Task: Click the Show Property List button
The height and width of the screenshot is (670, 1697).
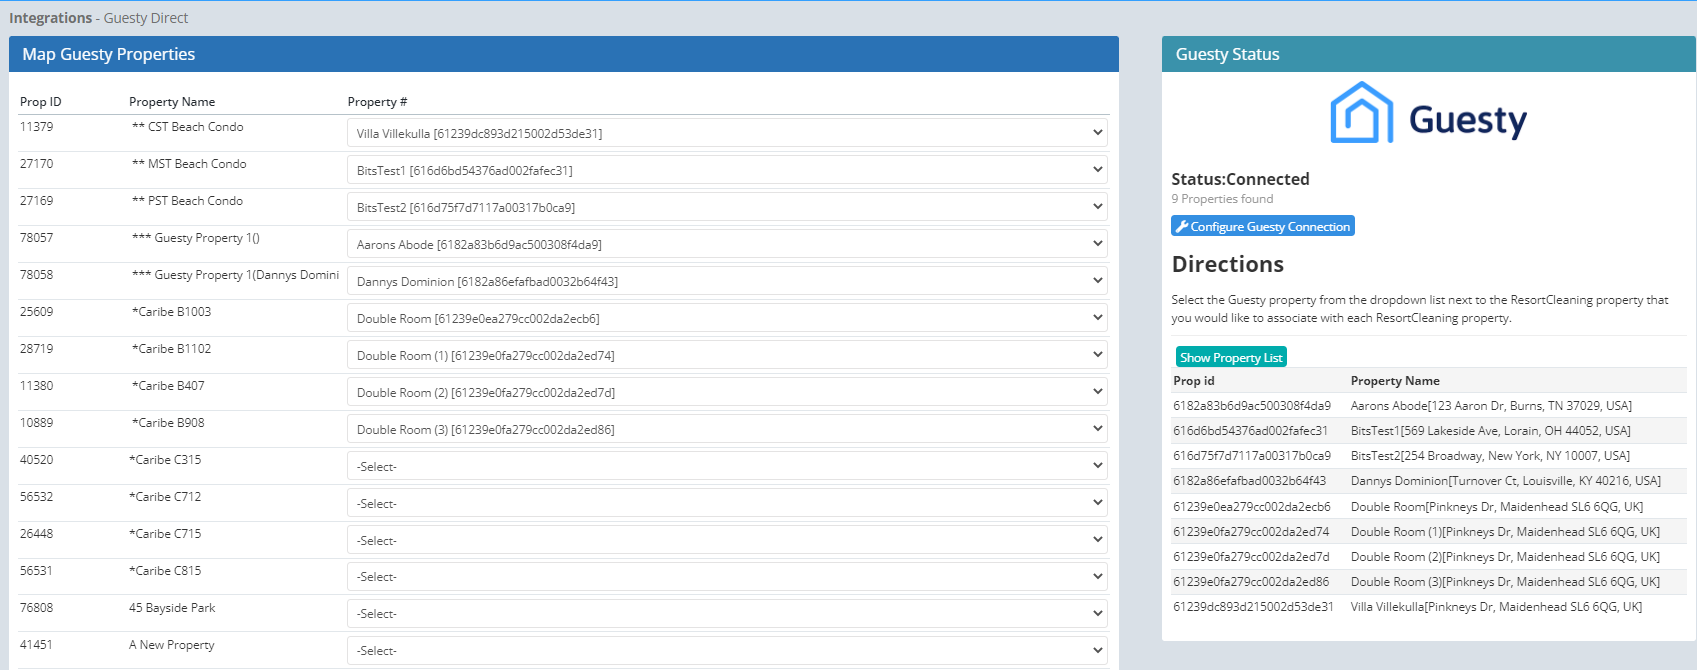Action: click(x=1230, y=358)
